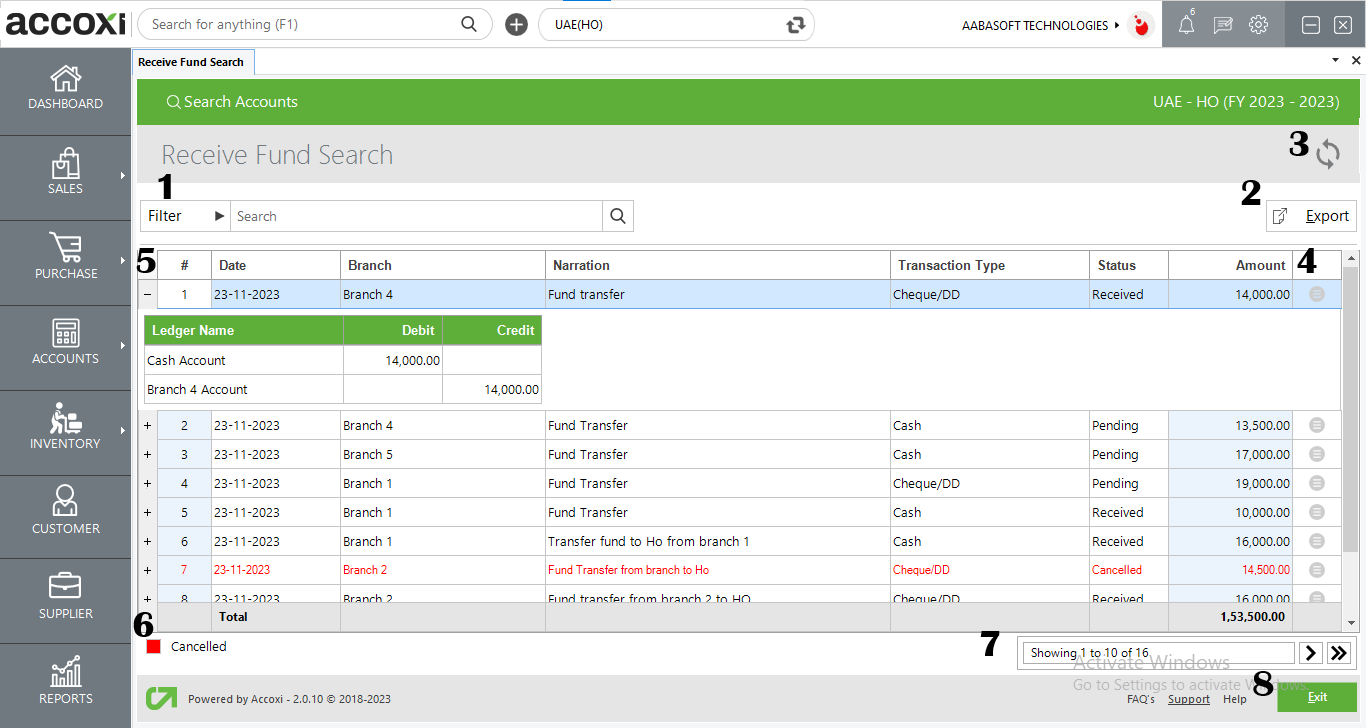Click the branch switch icon beside UAE(HO)
This screenshot has width=1366, height=728.
pyautogui.click(x=795, y=24)
